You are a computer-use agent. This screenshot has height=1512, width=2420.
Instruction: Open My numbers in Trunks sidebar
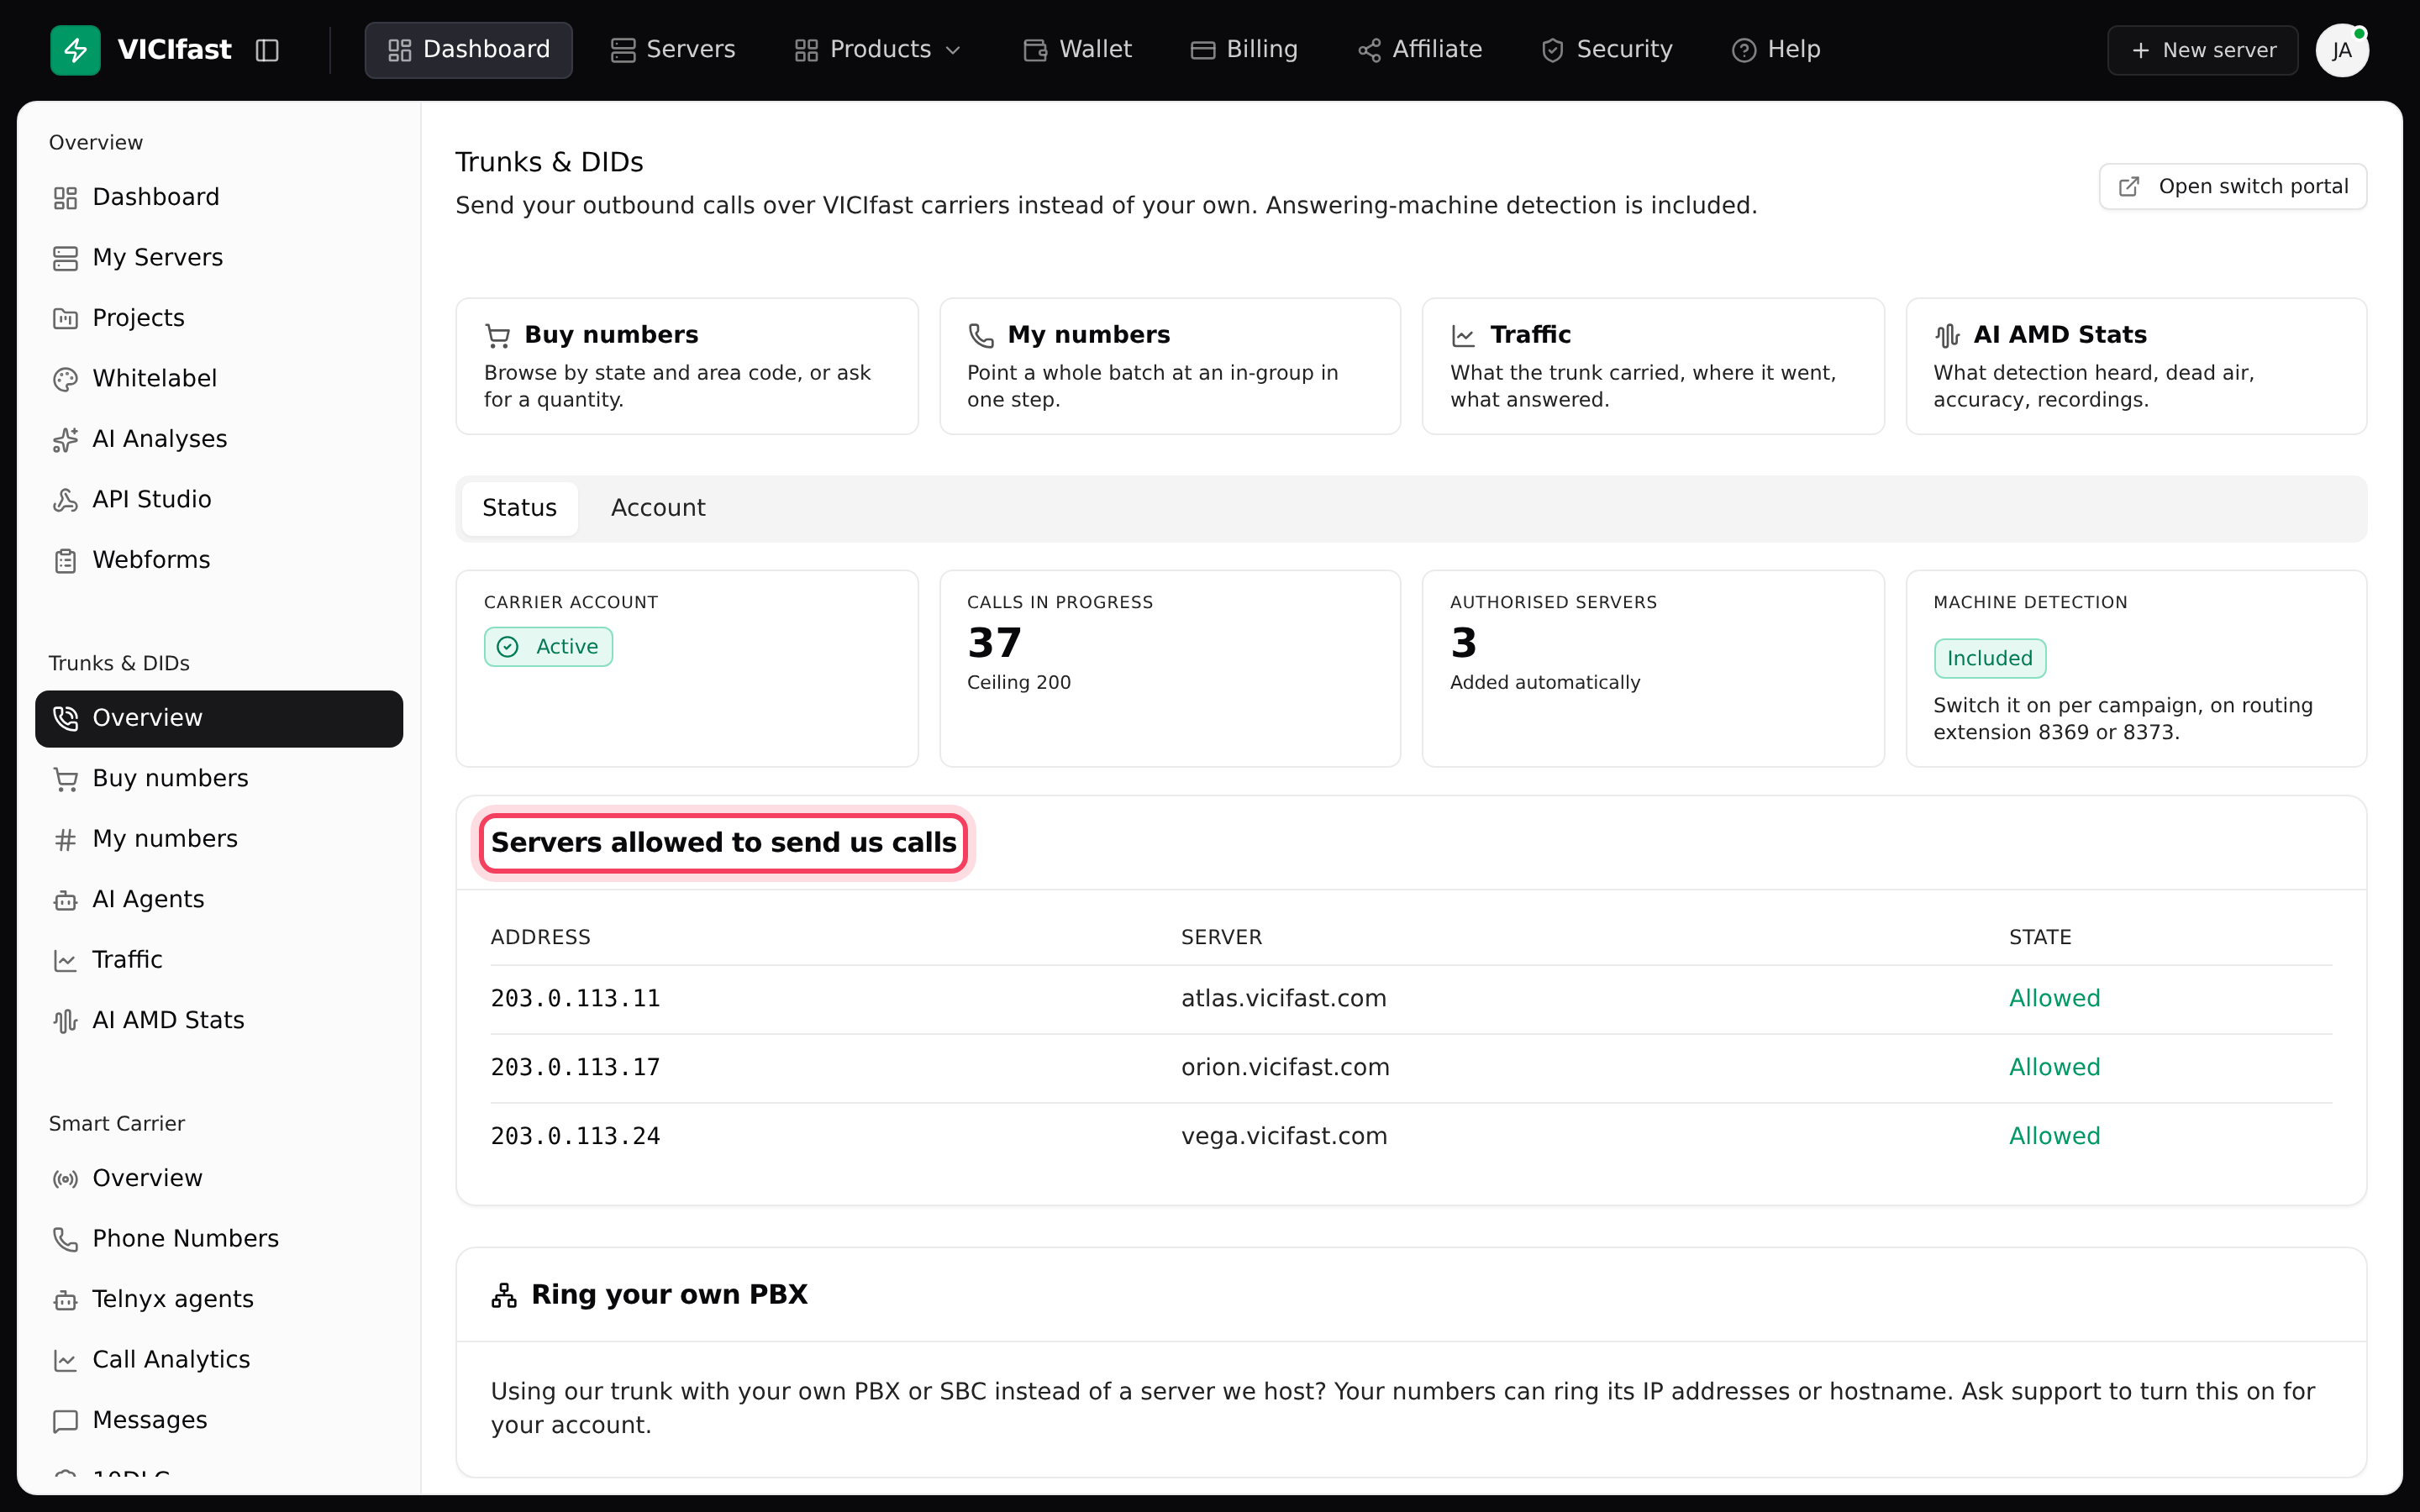pyautogui.click(x=219, y=839)
